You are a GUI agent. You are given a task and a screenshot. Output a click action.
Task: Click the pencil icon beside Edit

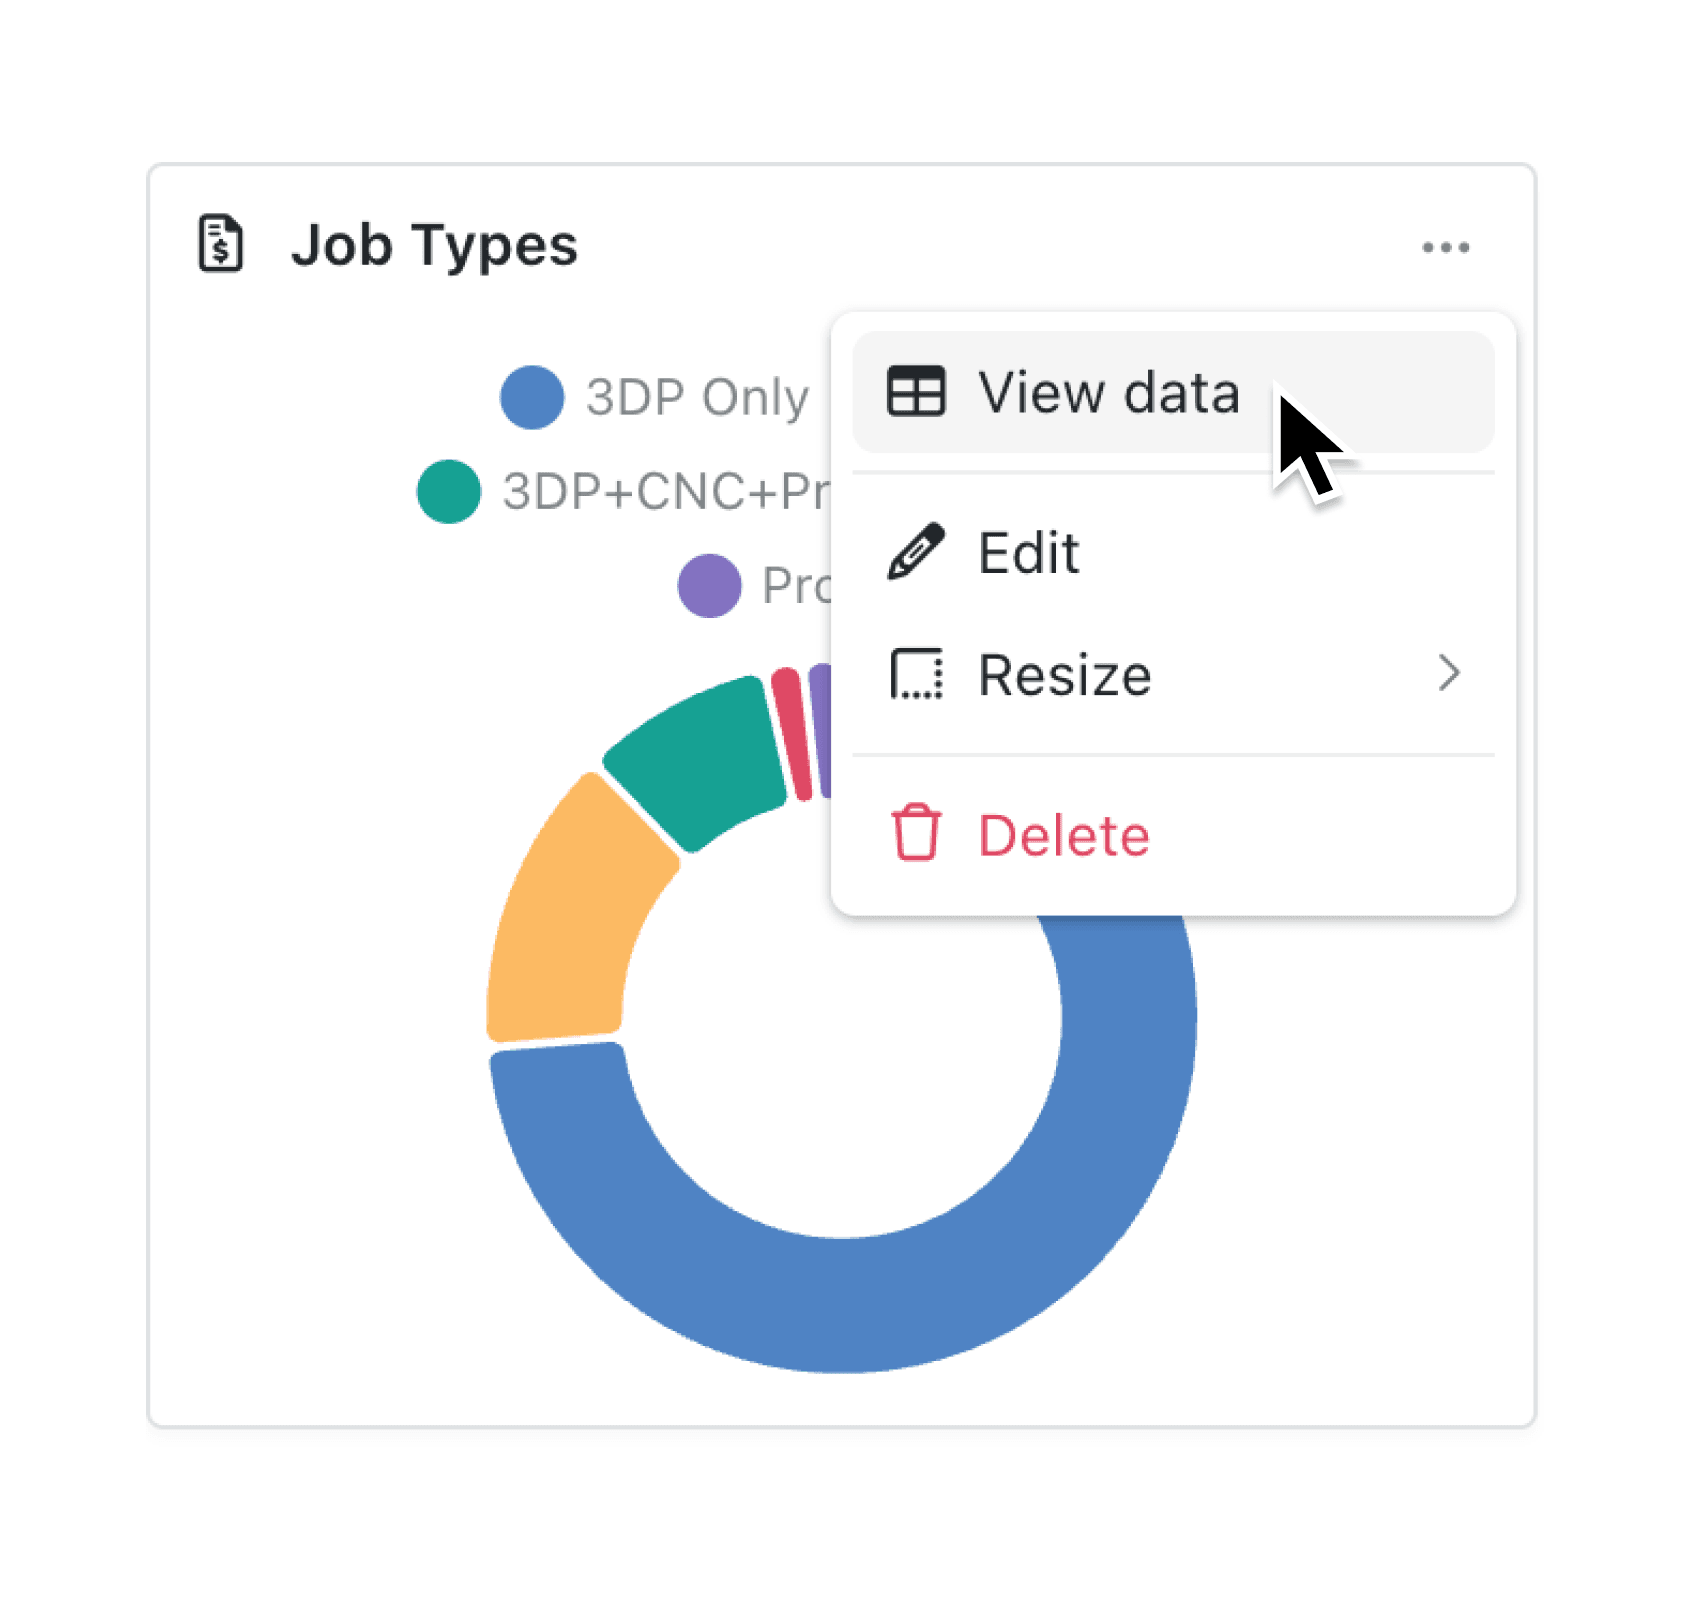916,552
